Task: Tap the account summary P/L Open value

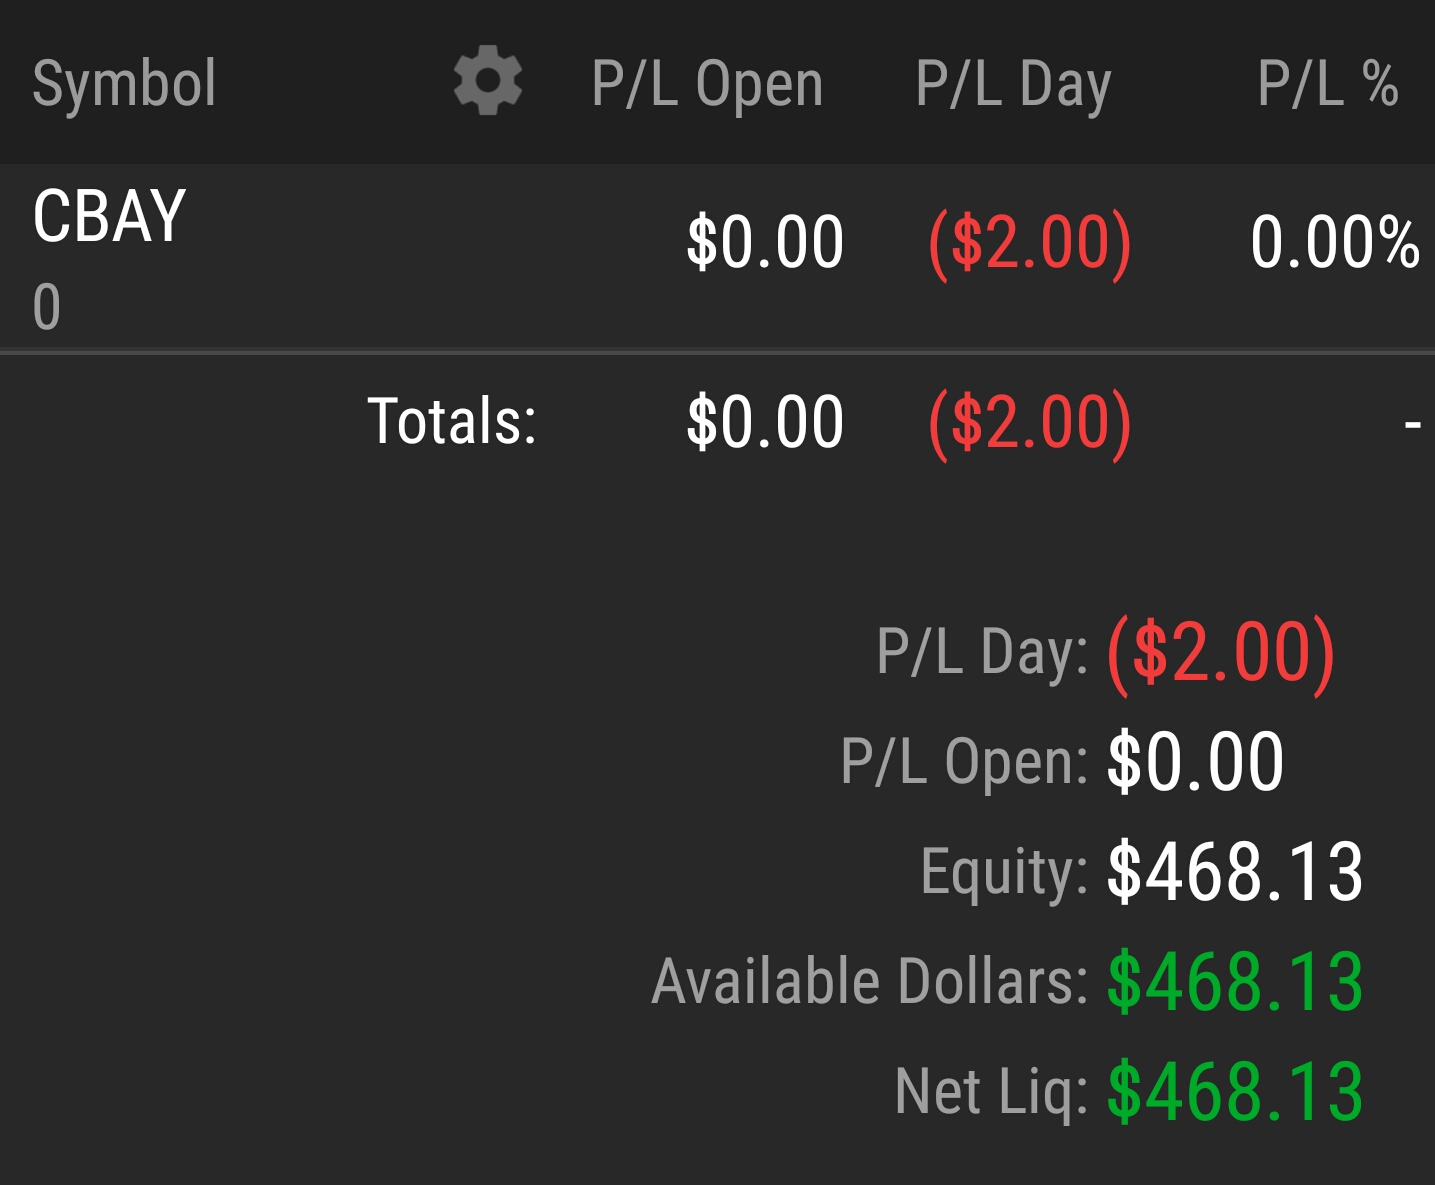Action: coord(1195,762)
